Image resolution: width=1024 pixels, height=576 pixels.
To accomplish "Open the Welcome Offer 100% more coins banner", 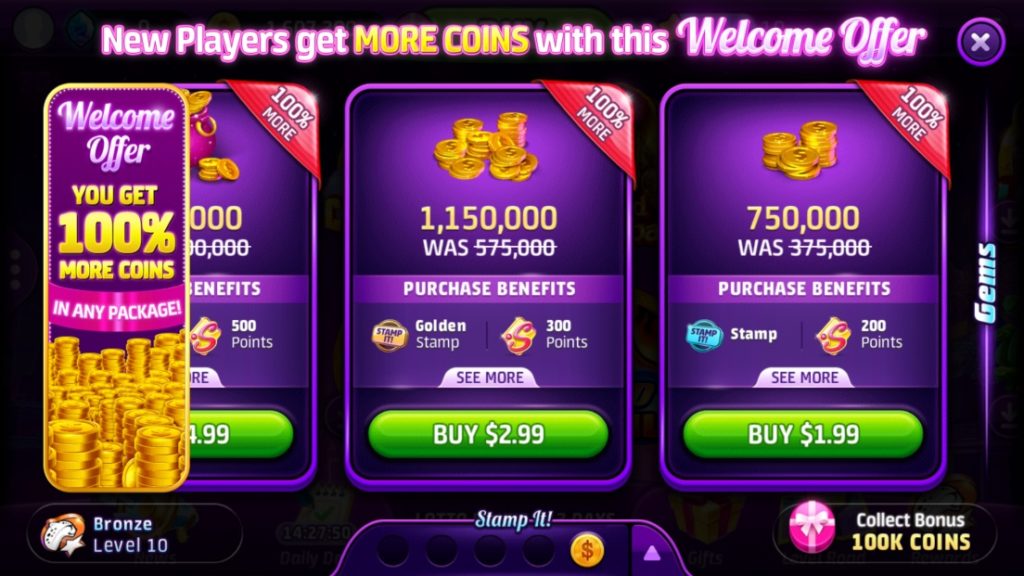I will tap(116, 287).
